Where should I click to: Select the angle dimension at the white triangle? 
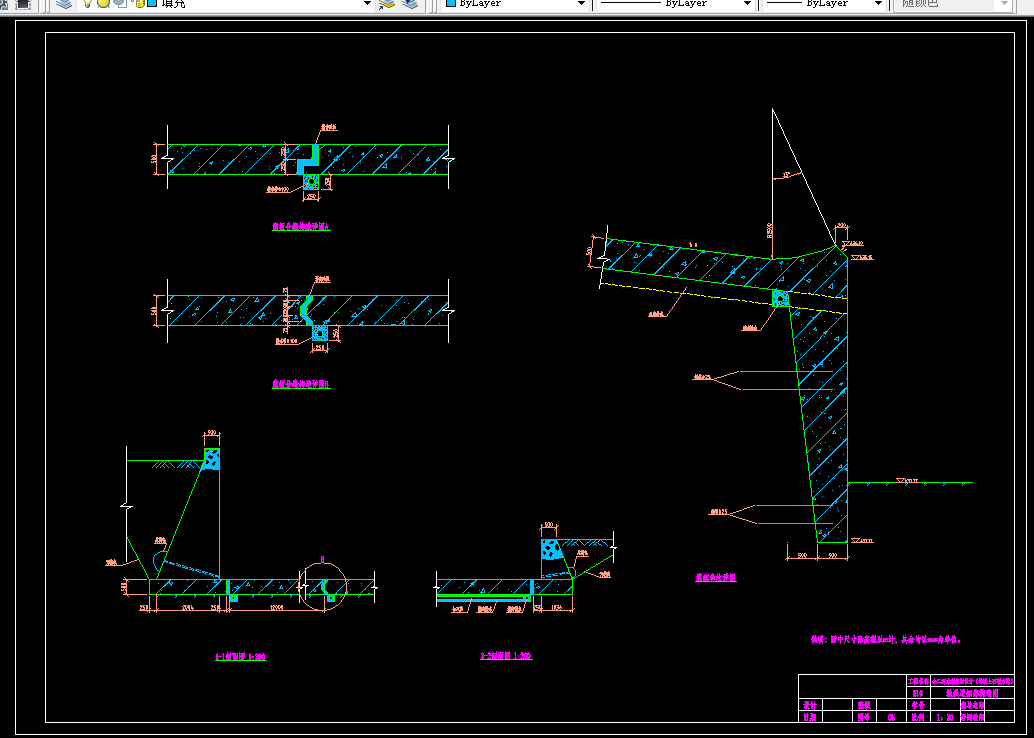coord(787,175)
